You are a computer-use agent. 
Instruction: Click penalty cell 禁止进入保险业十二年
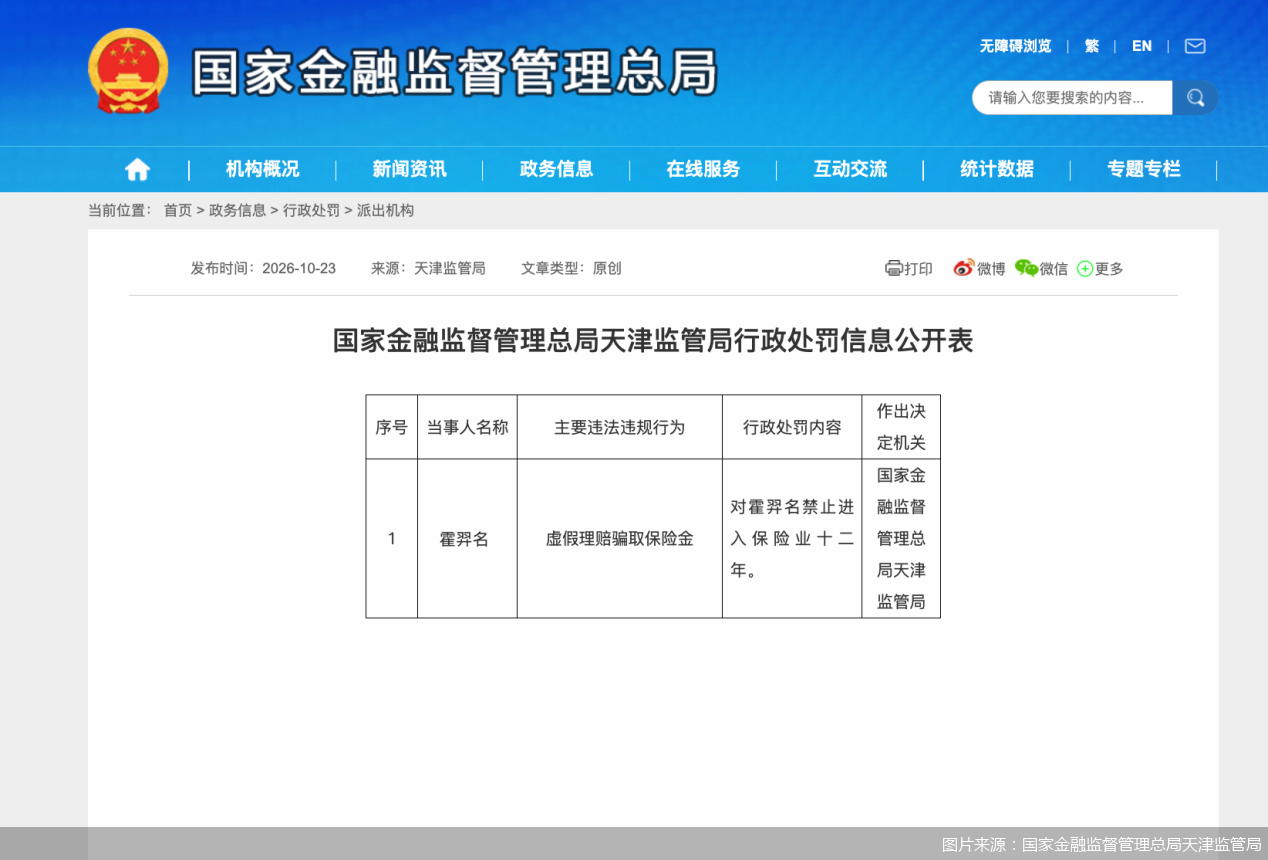pyautogui.click(x=792, y=539)
